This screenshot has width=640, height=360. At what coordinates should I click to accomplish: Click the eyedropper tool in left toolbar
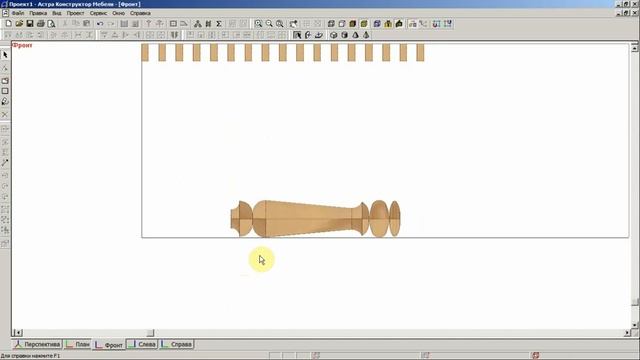[x=5, y=163]
